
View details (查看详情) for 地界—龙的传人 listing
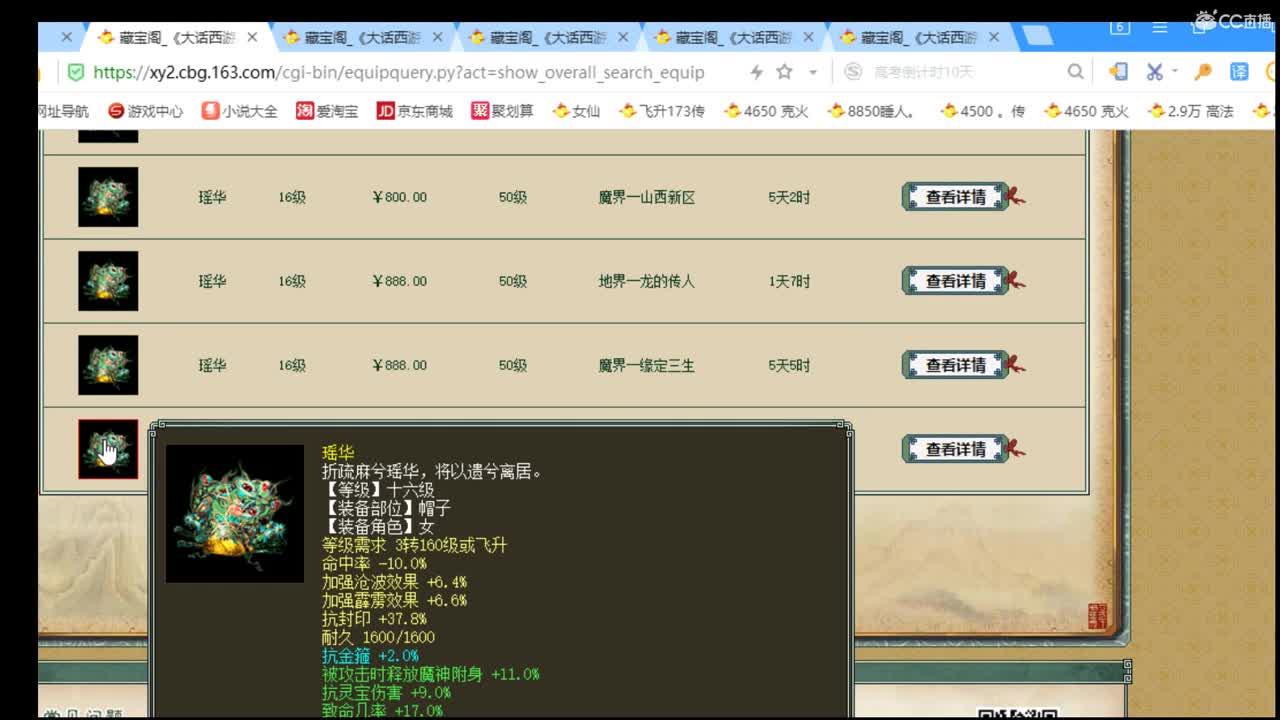(x=956, y=281)
